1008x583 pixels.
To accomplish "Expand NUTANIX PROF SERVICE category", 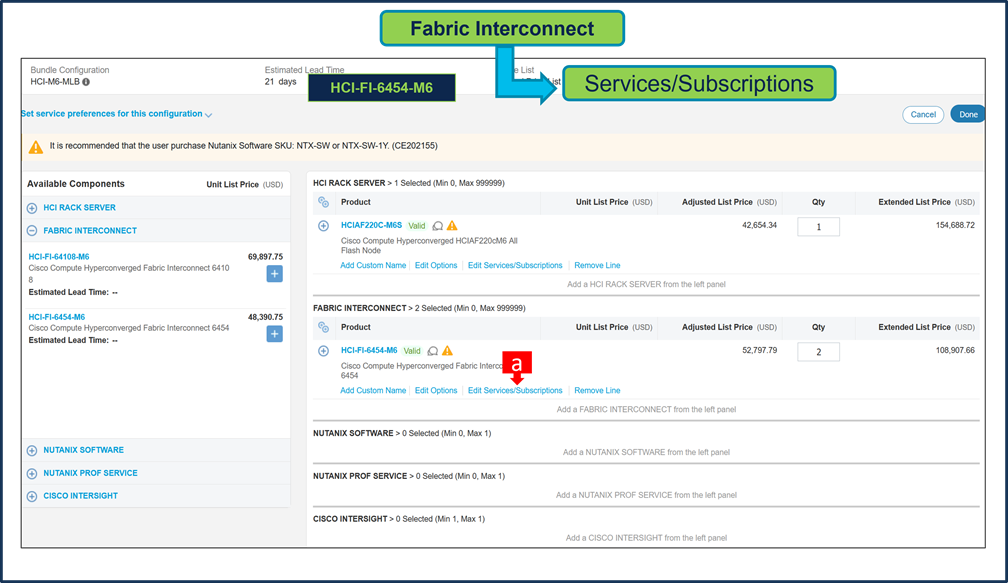I will coord(32,474).
